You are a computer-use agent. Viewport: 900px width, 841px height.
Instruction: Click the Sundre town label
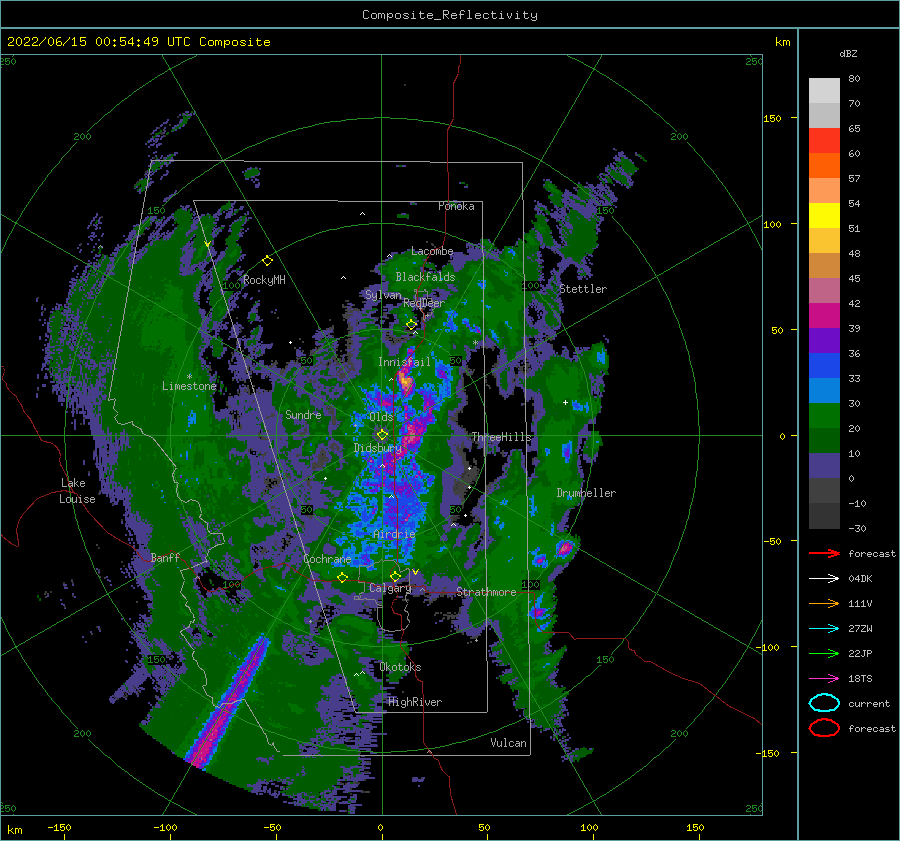click(x=303, y=414)
